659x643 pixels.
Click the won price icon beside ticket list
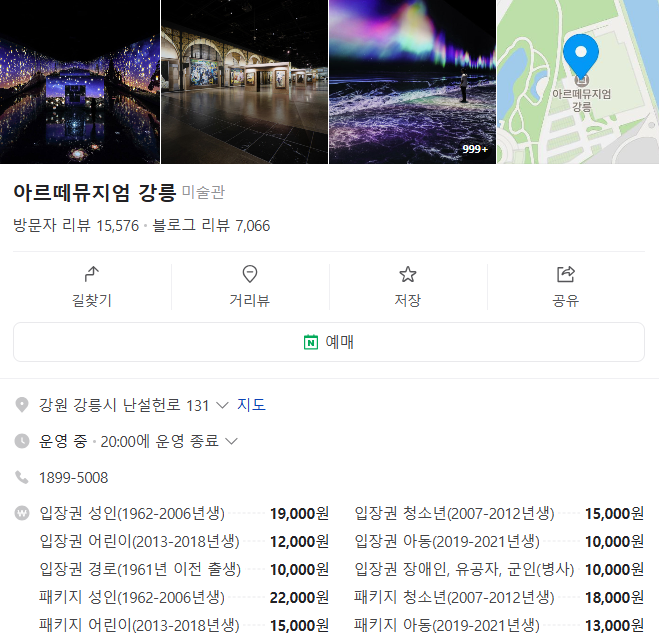pyautogui.click(x=22, y=513)
